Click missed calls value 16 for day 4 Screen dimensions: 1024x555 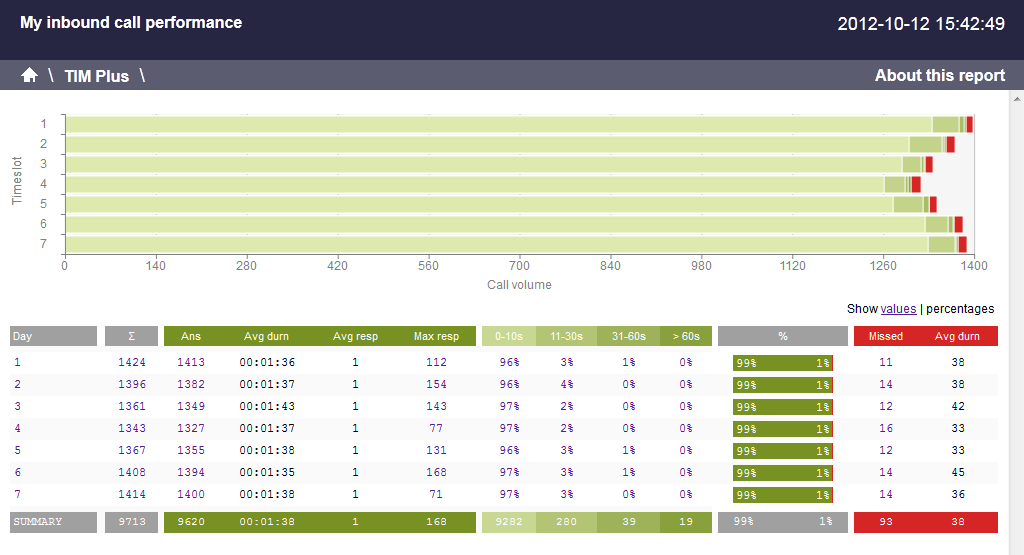pyautogui.click(x=885, y=428)
